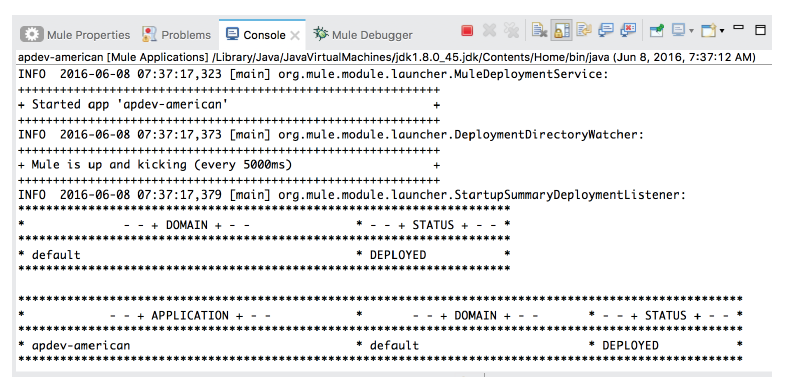Open the Problems tab

tap(177, 35)
